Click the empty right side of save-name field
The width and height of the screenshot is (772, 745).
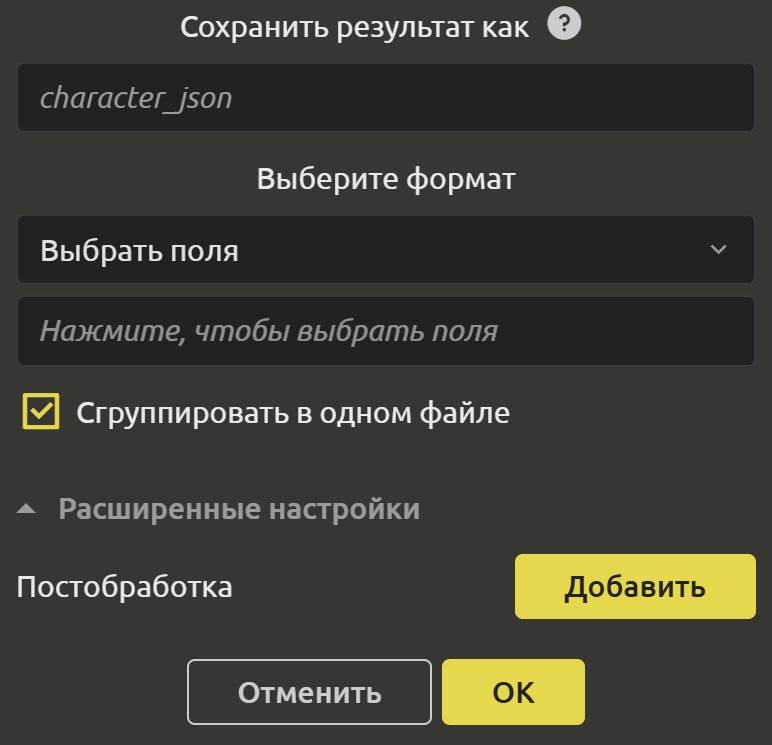[600, 98]
